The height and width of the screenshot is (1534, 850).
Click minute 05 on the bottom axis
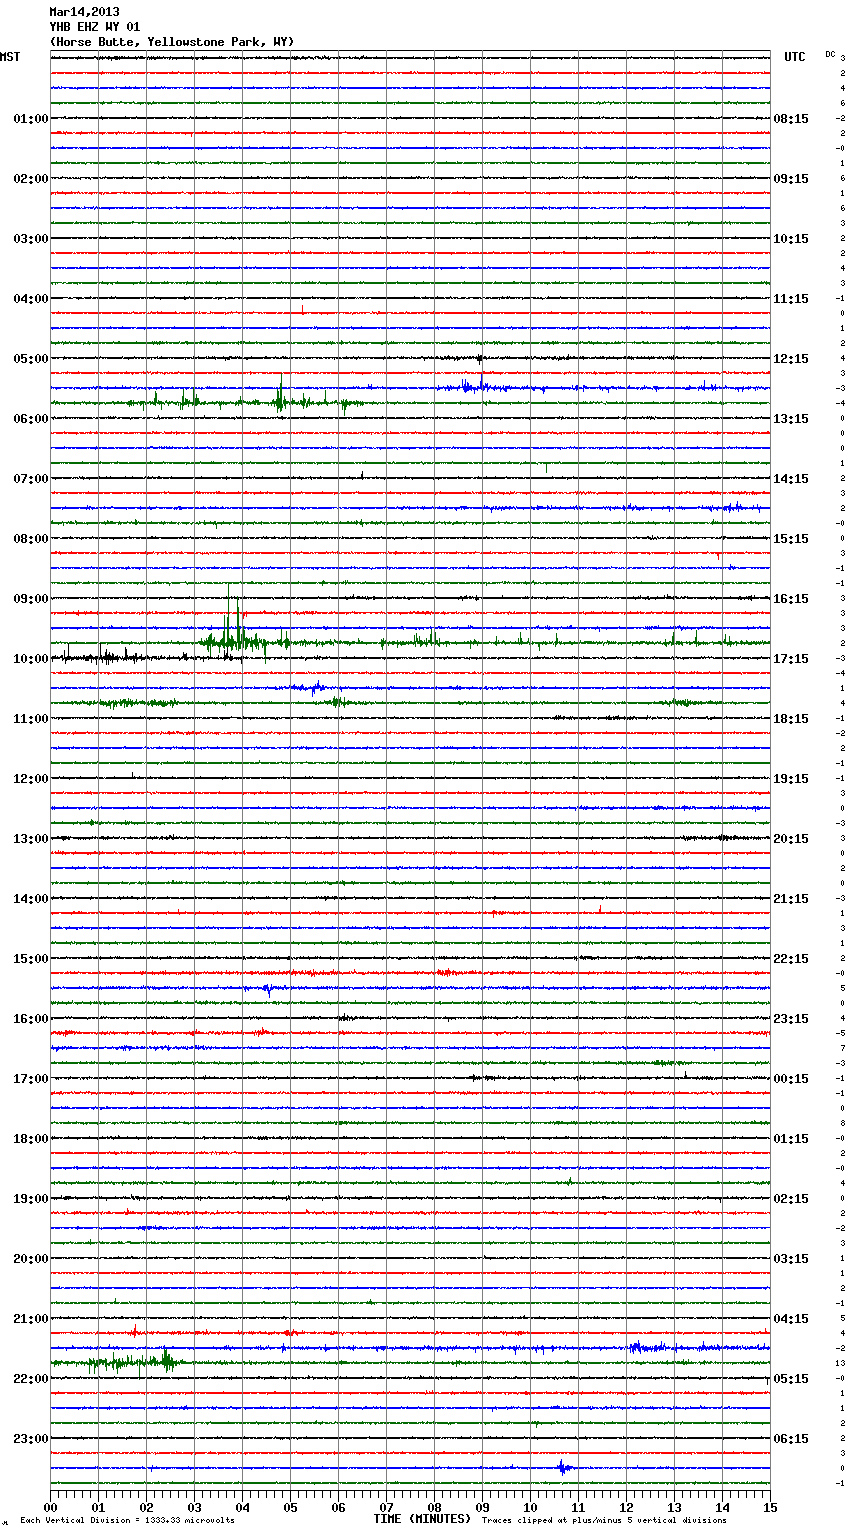point(290,1507)
